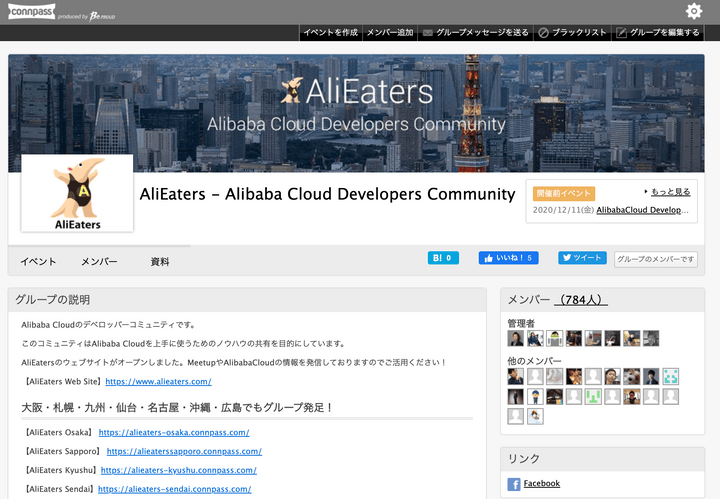Screen dimensions: 720x499
Task: Open メンバー追加 in toolbar
Action: tap(390, 33)
